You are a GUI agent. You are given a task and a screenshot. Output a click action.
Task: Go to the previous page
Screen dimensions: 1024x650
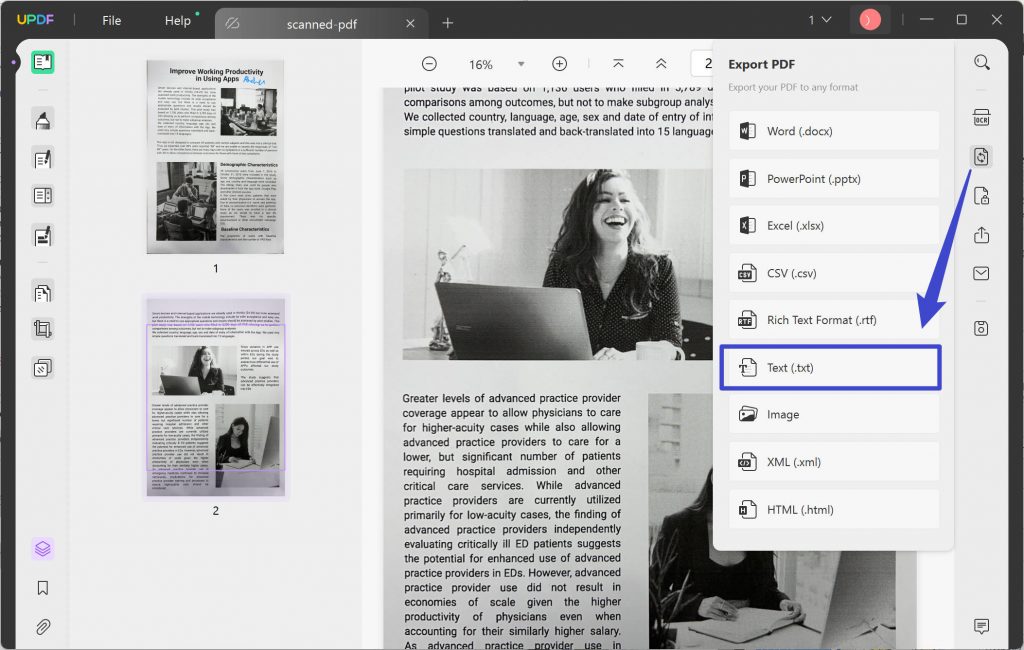tap(661, 64)
